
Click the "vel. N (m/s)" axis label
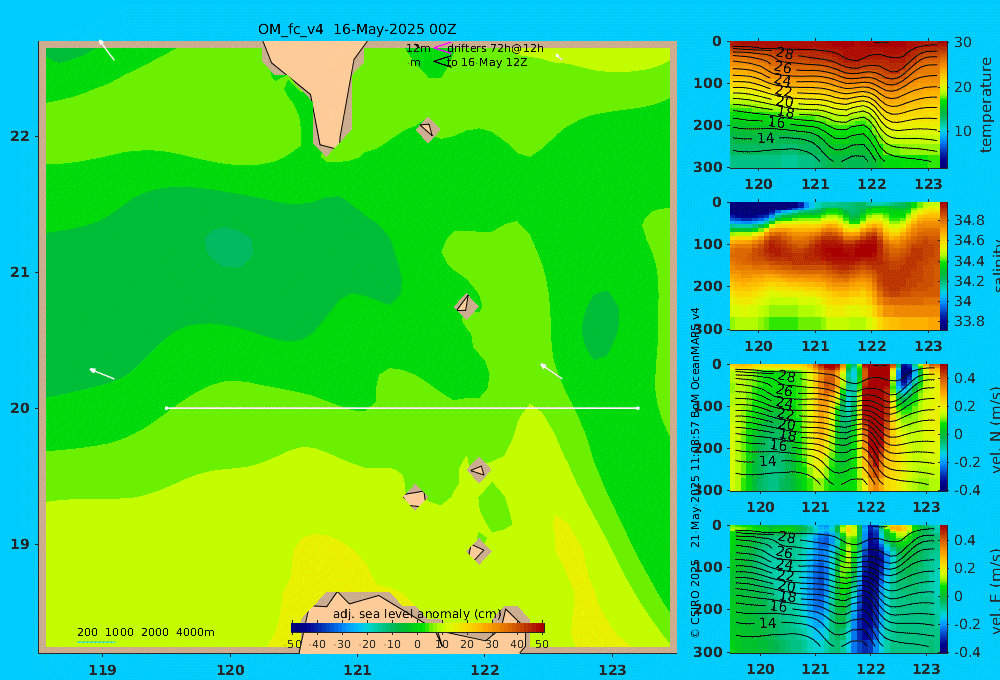pos(994,429)
